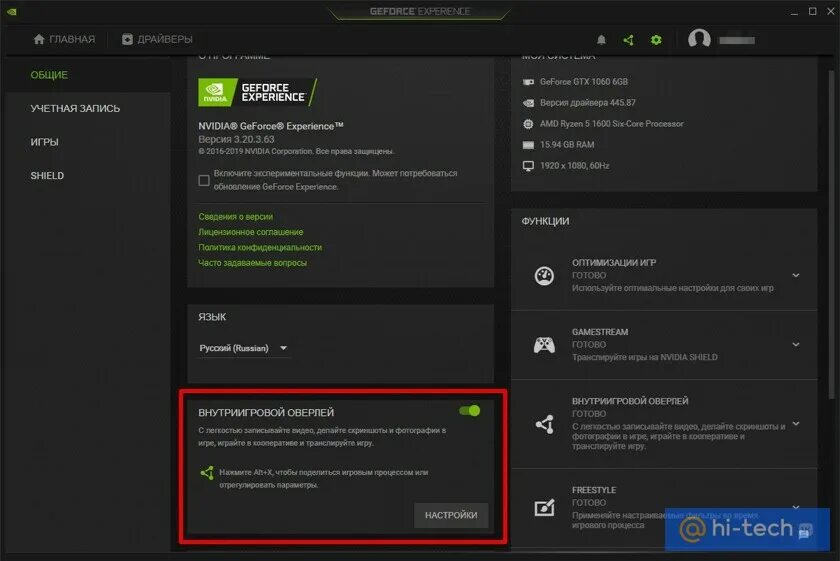Click the FREESTYLE filter icon

544,507
